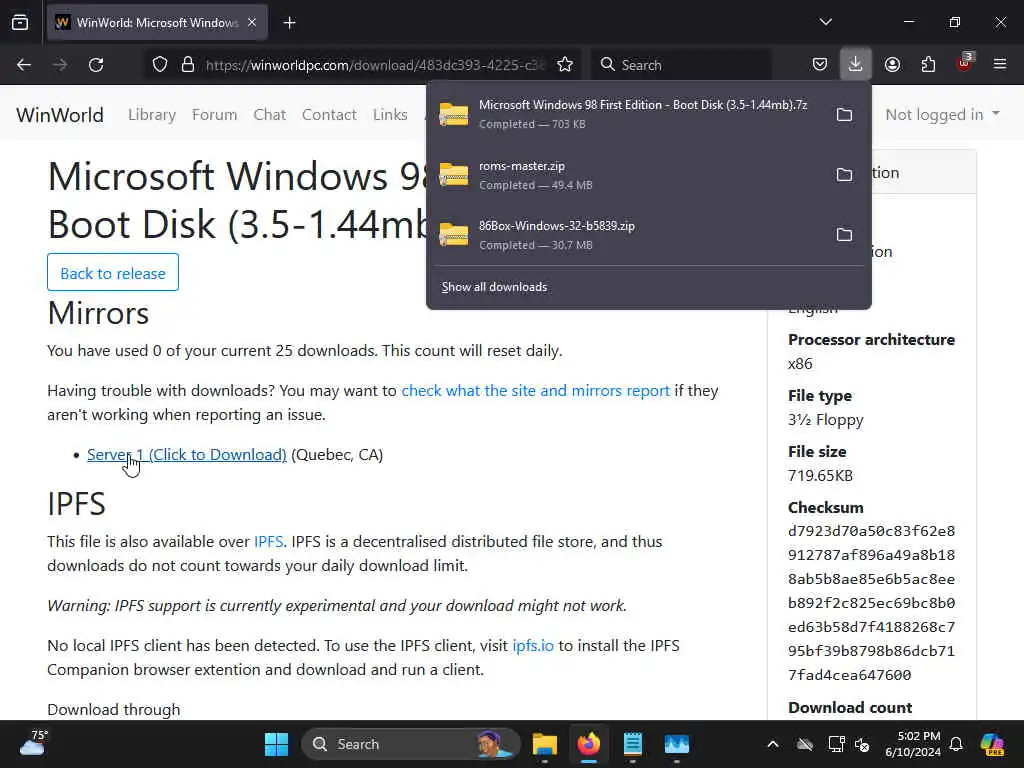
Task: Click the site security padlock icon
Action: point(188,65)
